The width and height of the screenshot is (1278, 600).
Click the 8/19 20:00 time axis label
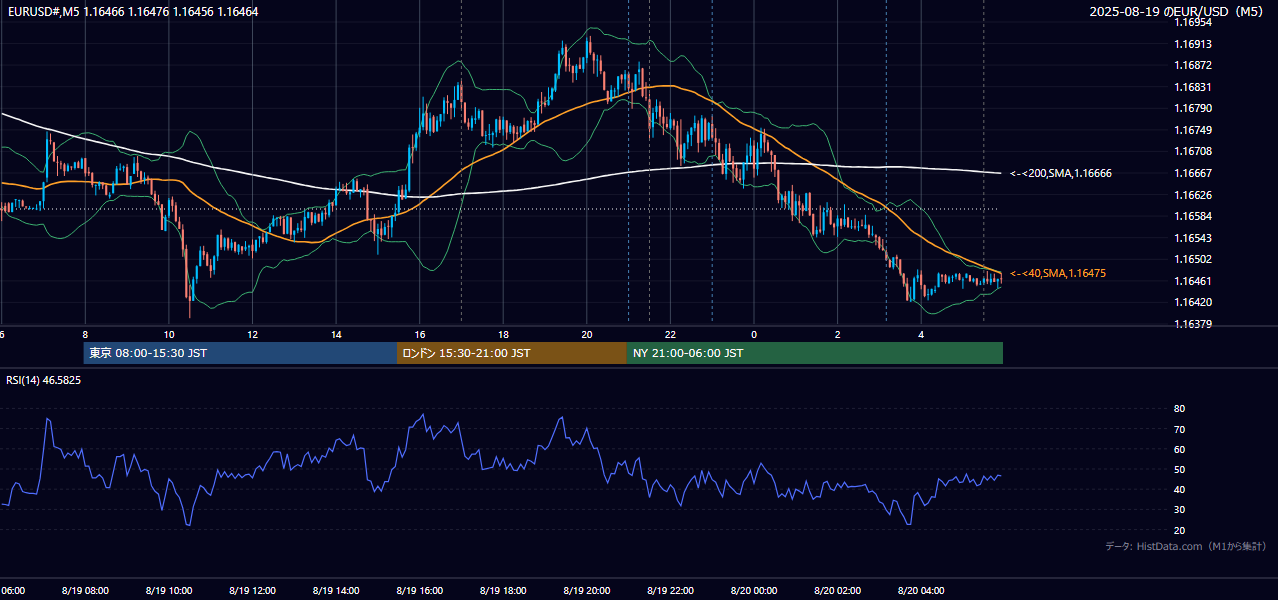(x=587, y=591)
